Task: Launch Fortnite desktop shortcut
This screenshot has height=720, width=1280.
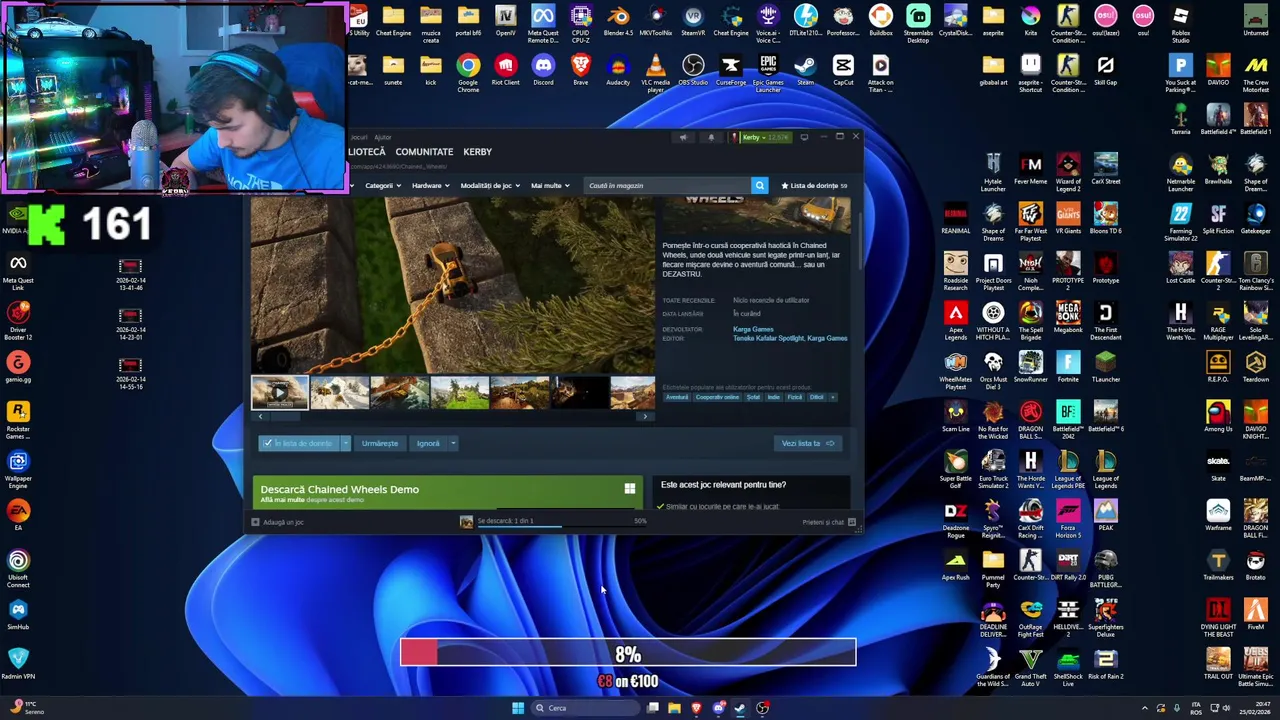Action: point(1068,367)
